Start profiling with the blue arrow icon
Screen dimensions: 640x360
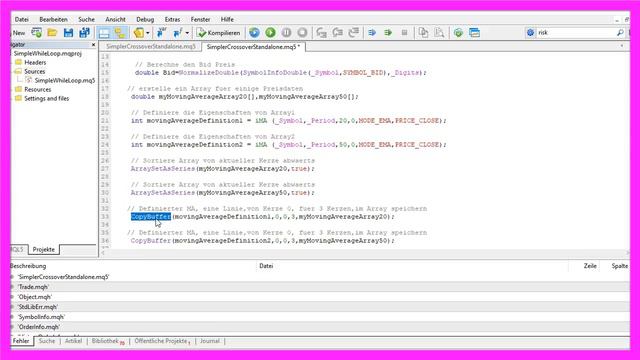click(x=372, y=33)
